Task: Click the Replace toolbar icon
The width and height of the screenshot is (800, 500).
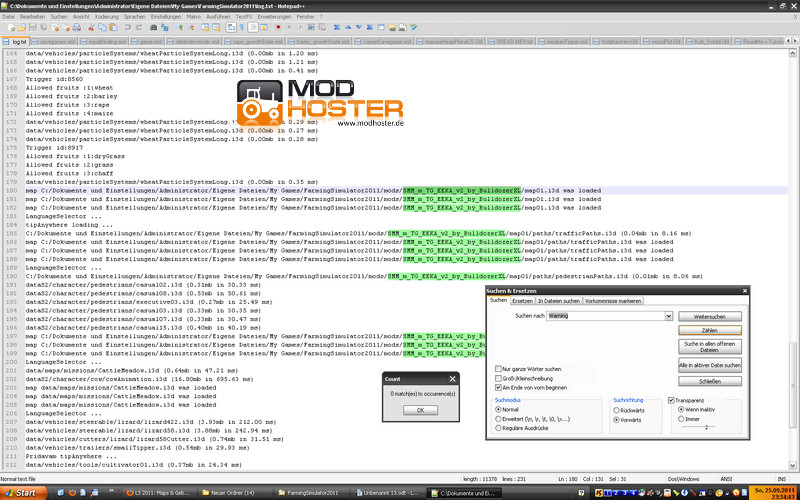Action: pyautogui.click(x=164, y=28)
